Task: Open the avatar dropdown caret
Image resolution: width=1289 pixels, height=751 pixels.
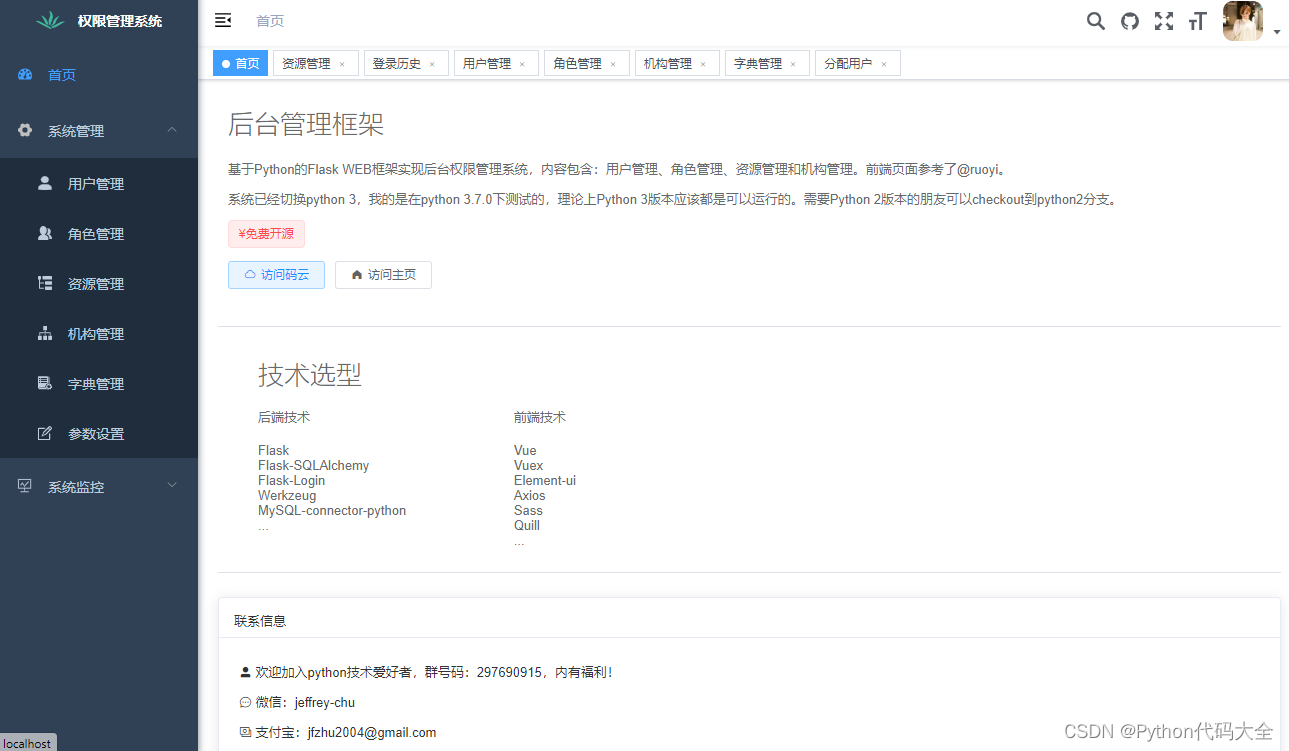Action: (x=1277, y=33)
